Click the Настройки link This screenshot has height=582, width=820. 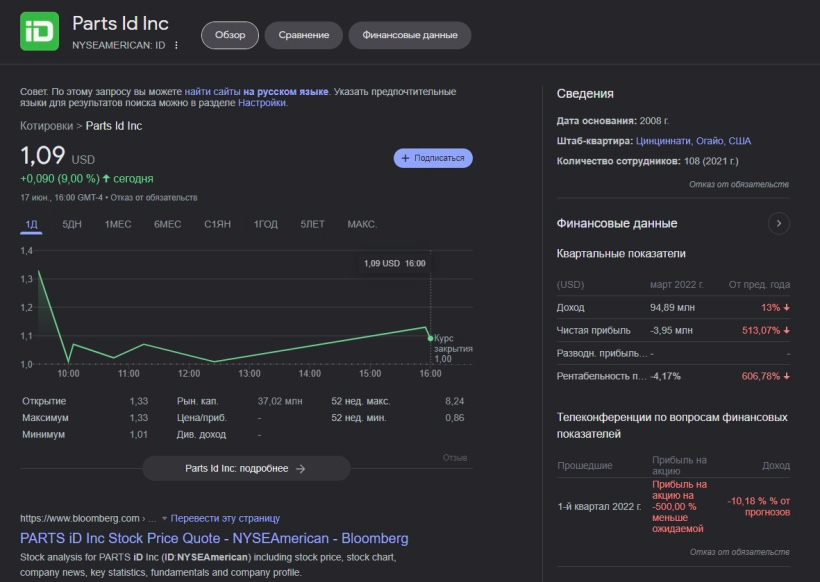tap(261, 102)
